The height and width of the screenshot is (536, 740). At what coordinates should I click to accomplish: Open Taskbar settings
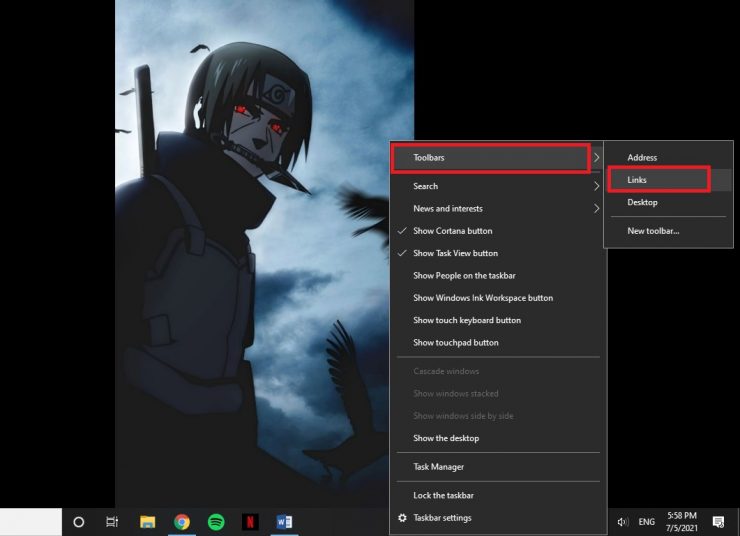[x=498, y=518]
